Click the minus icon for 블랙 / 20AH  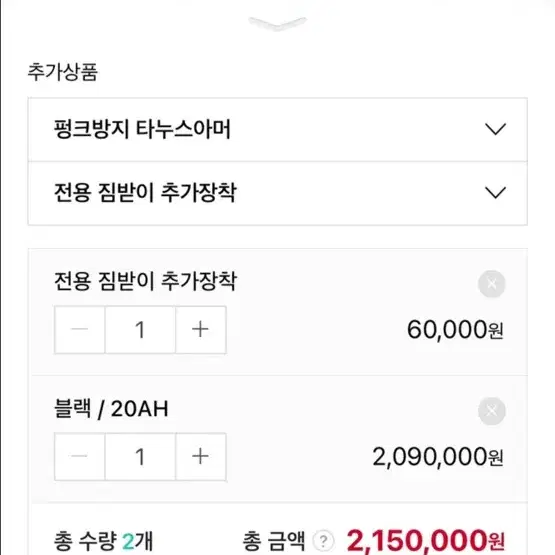pyautogui.click(x=80, y=456)
